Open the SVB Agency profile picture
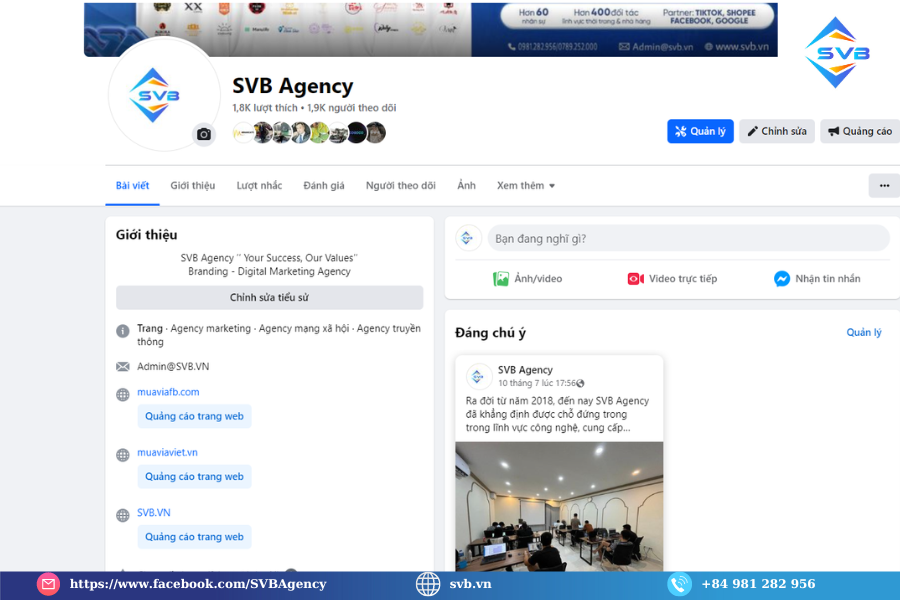This screenshot has width=900, height=600. [164, 95]
